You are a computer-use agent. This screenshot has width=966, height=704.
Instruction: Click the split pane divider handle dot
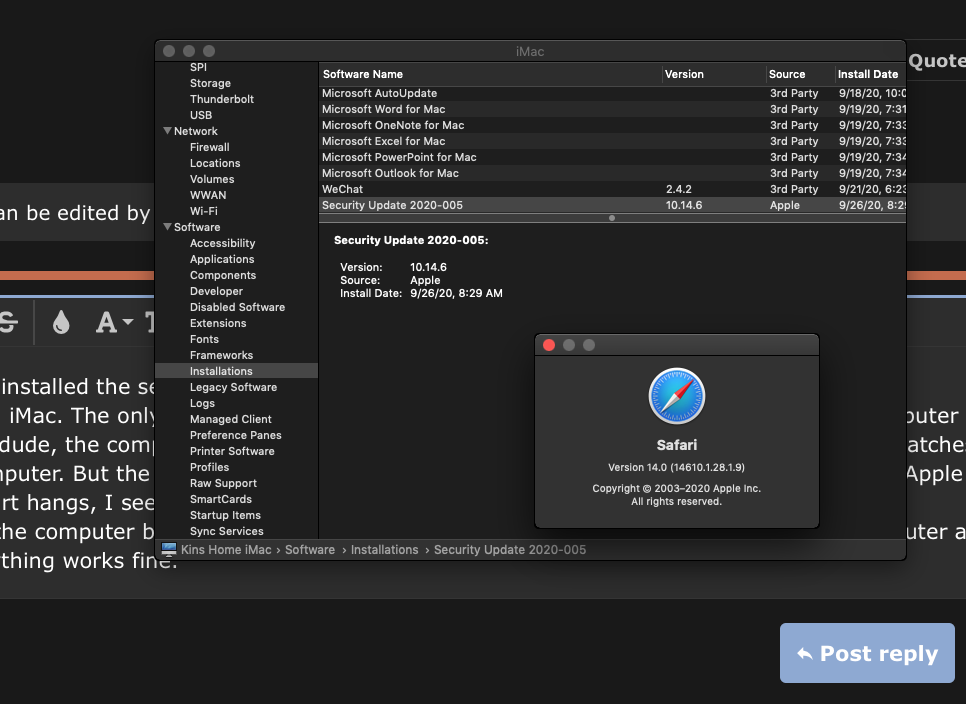point(612,218)
